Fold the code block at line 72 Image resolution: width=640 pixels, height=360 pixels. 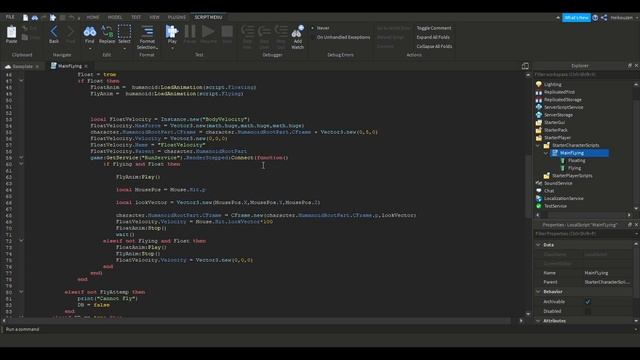point(21,241)
